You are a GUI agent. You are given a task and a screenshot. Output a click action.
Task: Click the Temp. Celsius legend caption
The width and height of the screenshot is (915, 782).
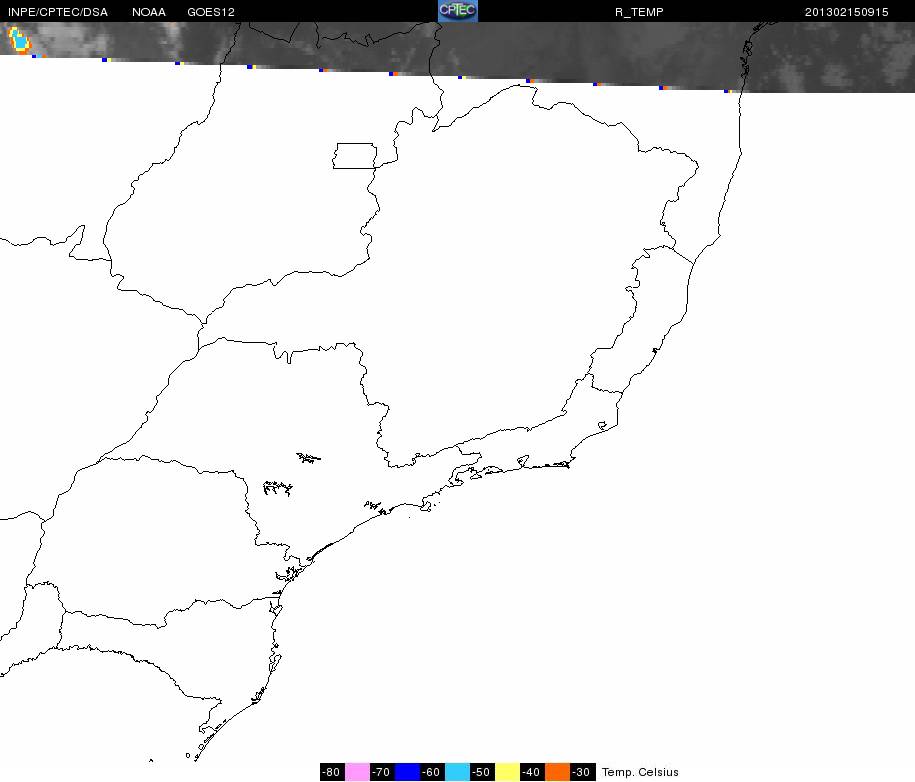coord(640,772)
